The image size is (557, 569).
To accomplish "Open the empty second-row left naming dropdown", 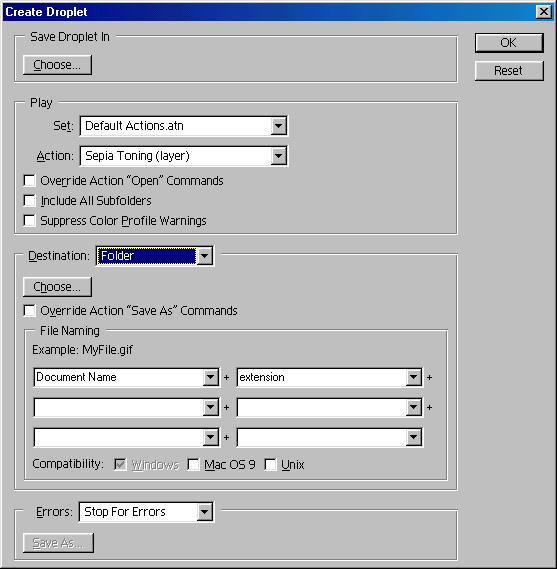I will pos(126,408).
